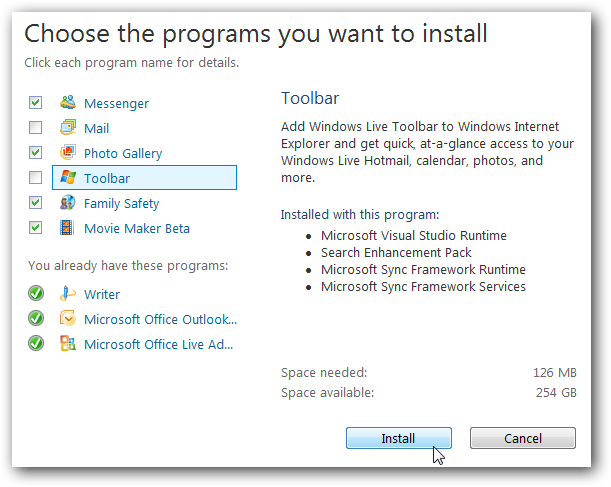
Task: Click the Writer pen icon
Action: coord(68,294)
